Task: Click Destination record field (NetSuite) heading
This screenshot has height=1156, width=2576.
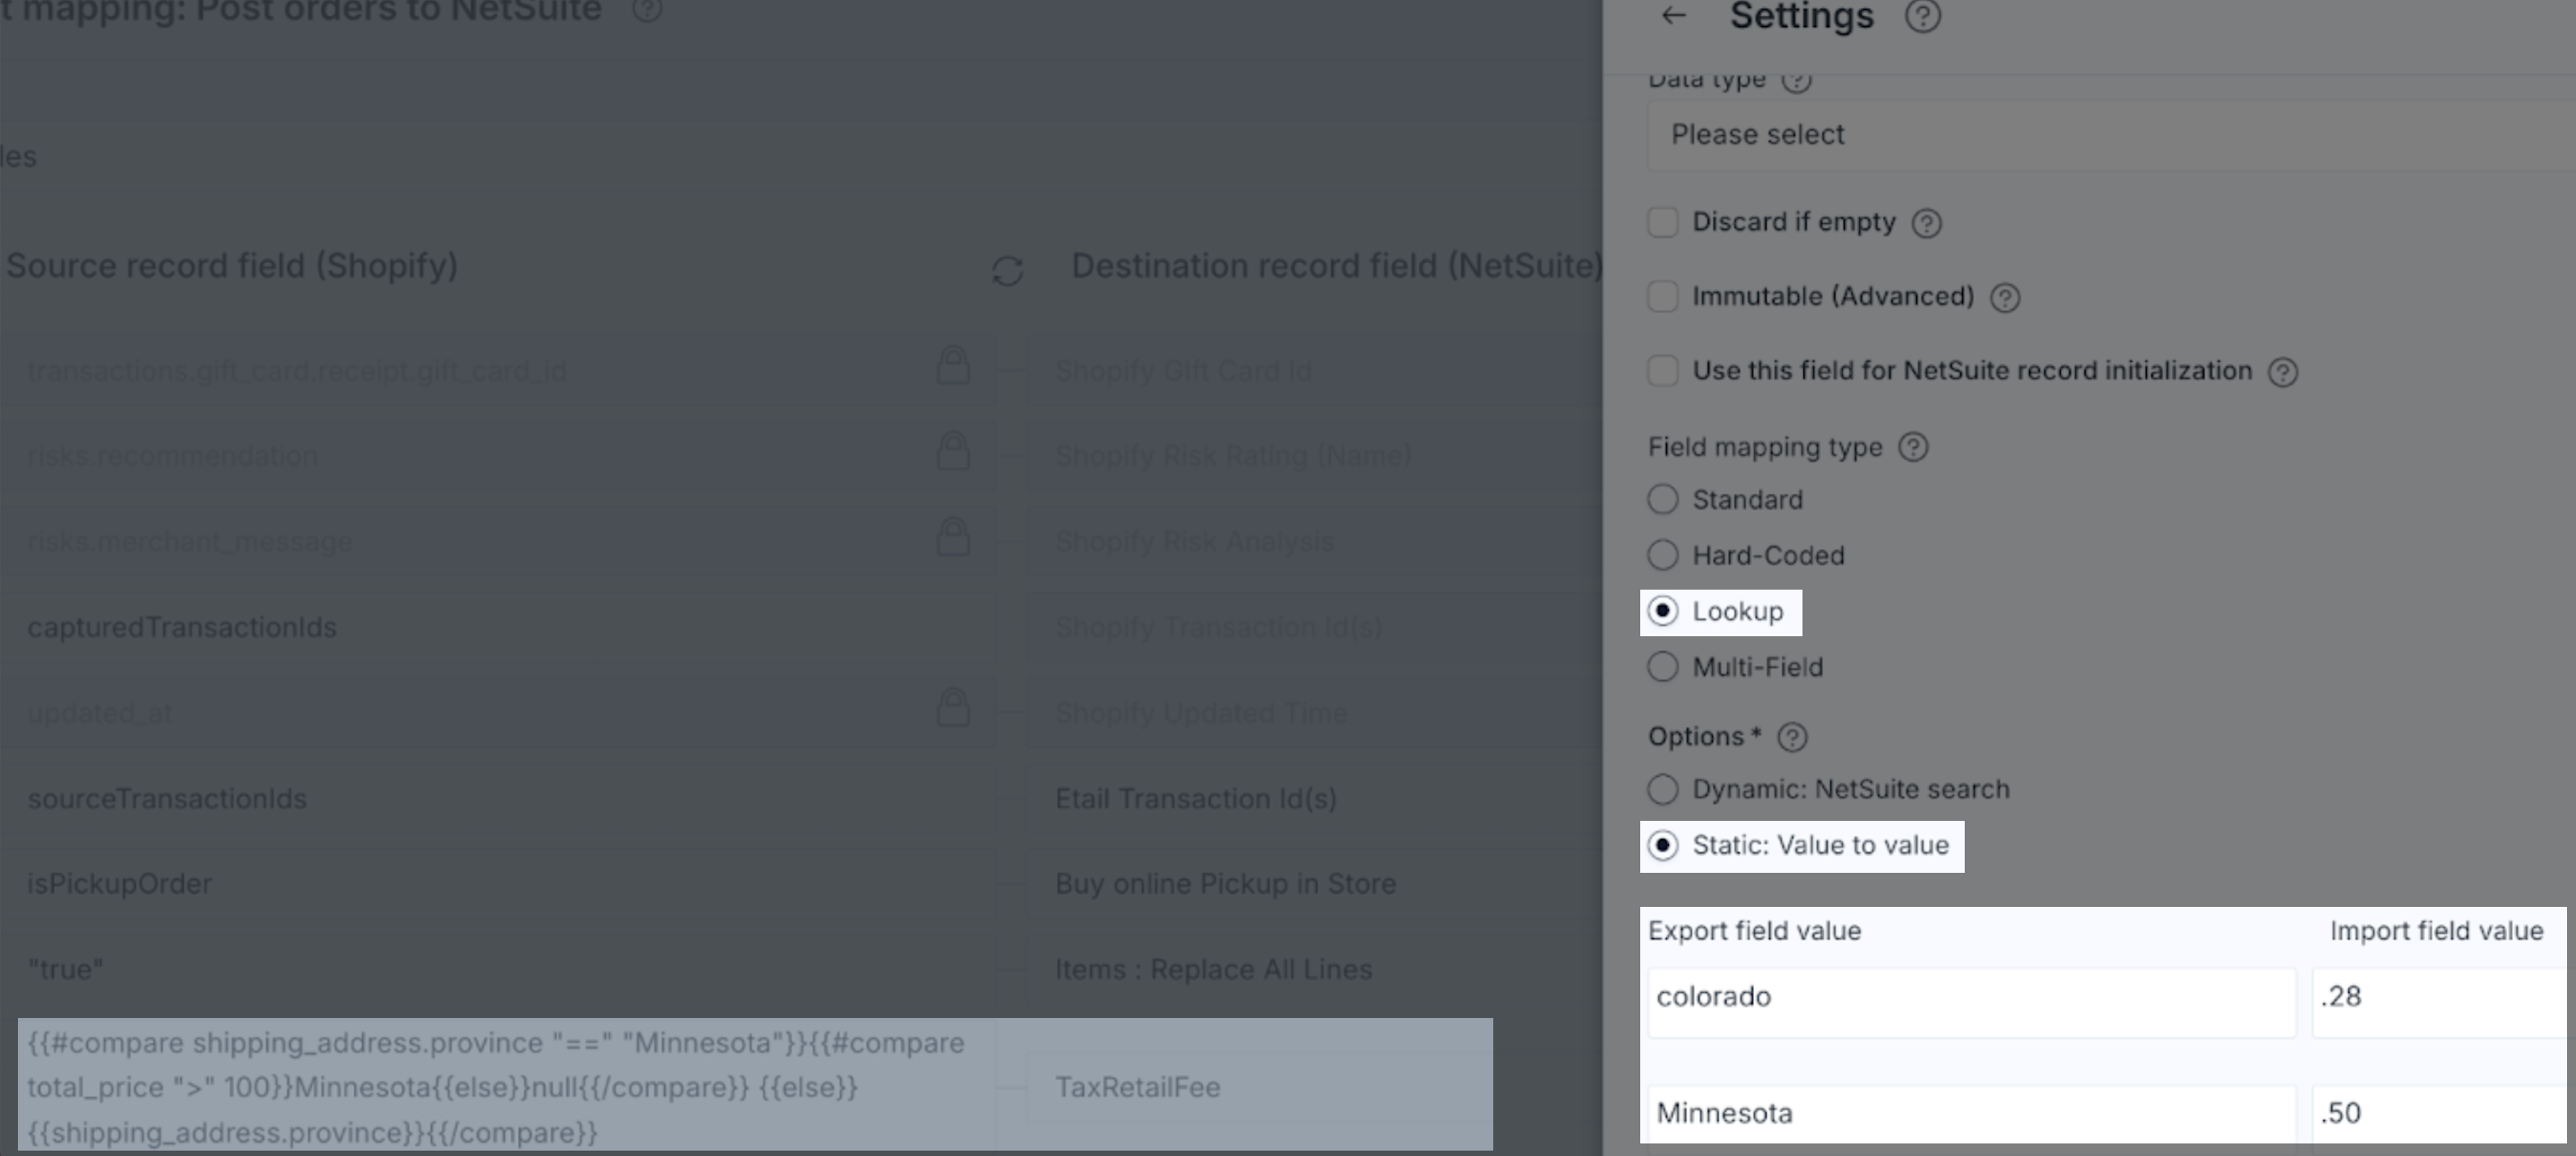Action: click(1337, 266)
